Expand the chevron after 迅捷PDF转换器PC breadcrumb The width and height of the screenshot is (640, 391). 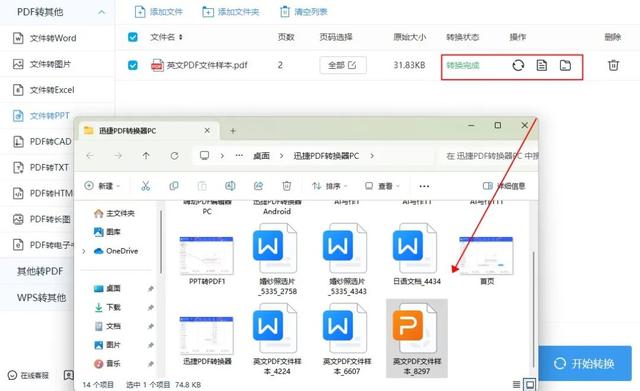372,156
